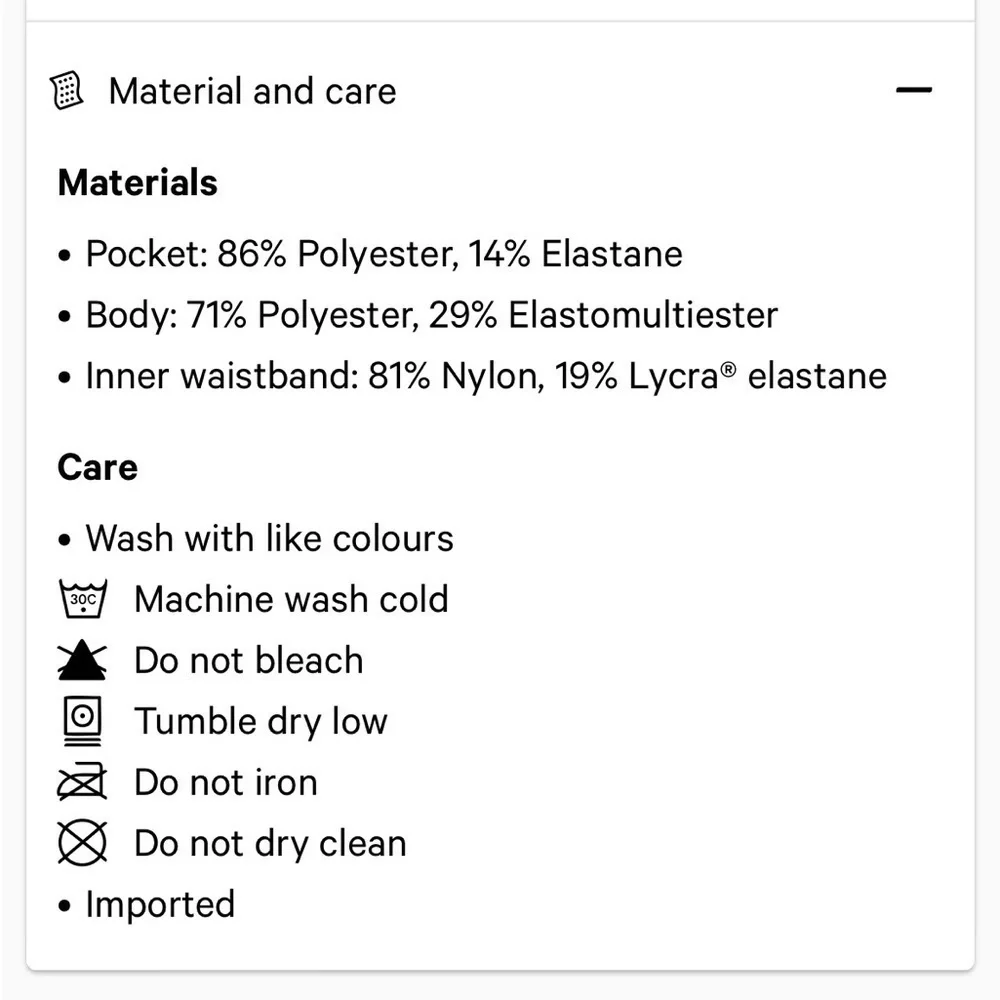The image size is (1000, 1000).
Task: Click the do not bleach triangle icon
Action: pyautogui.click(x=82, y=661)
